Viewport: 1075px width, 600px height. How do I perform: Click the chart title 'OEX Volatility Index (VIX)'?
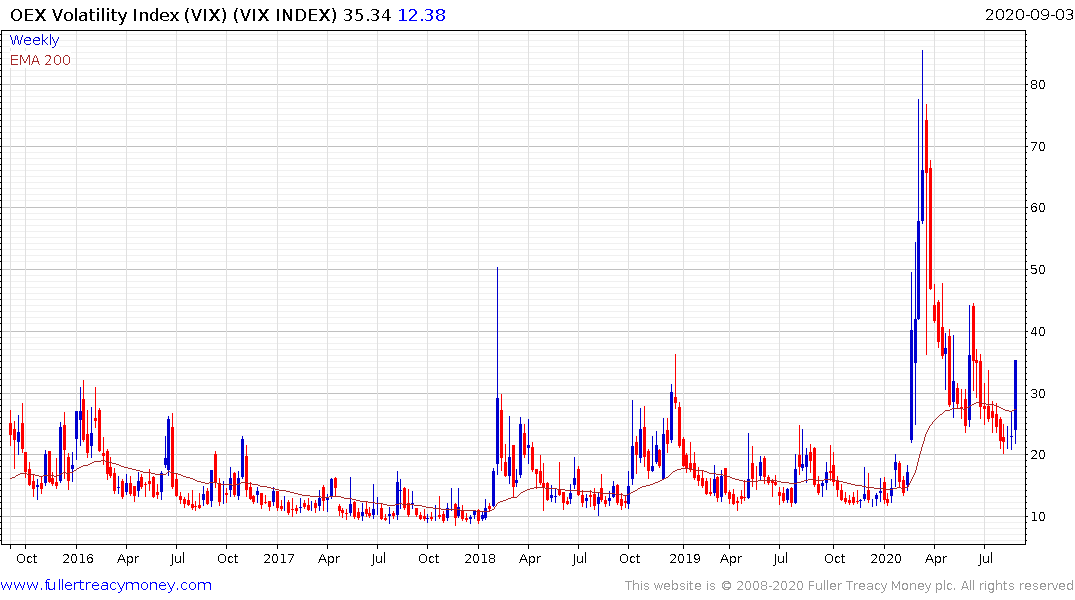tap(118, 14)
